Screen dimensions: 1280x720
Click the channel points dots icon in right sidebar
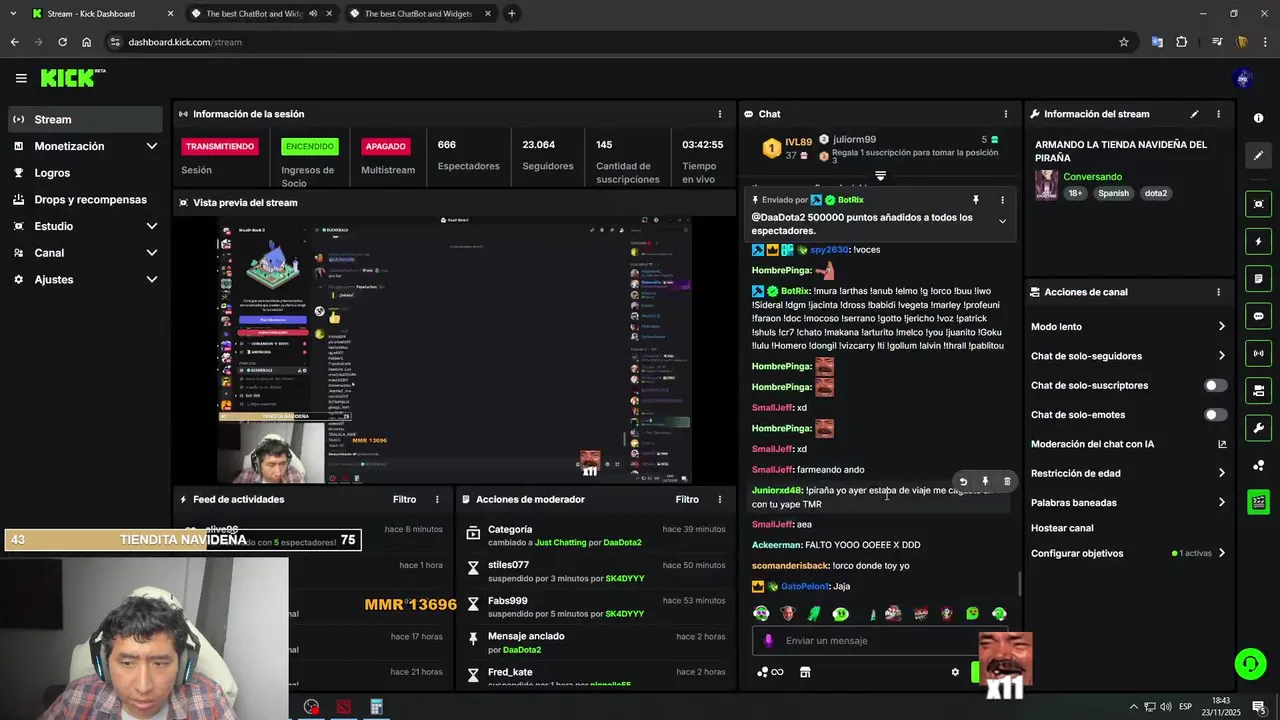[x=1258, y=465]
